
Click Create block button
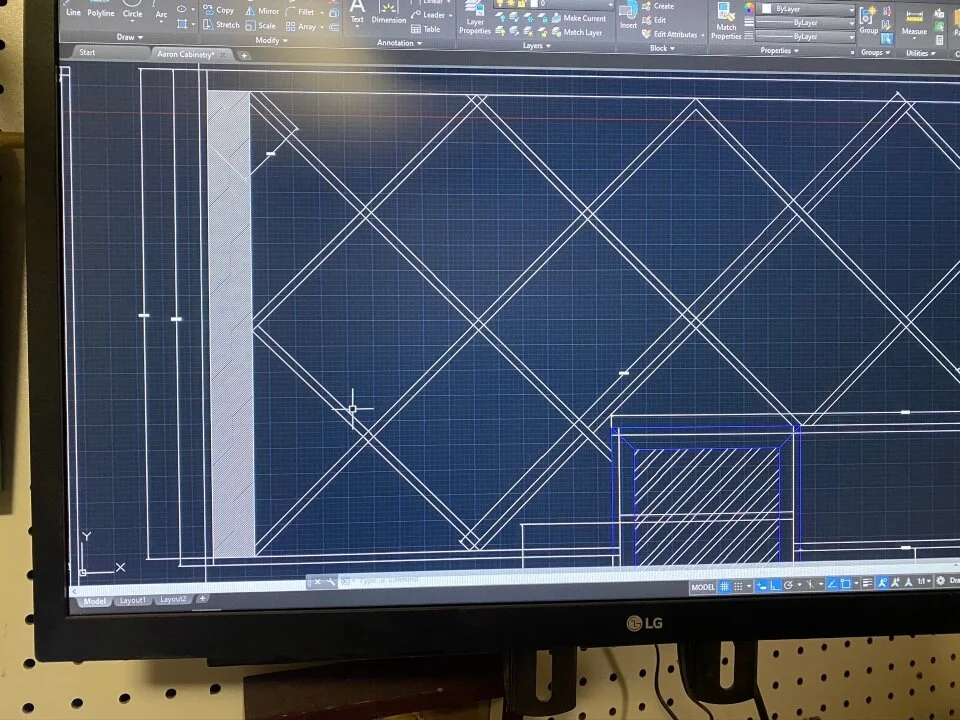tap(658, 6)
